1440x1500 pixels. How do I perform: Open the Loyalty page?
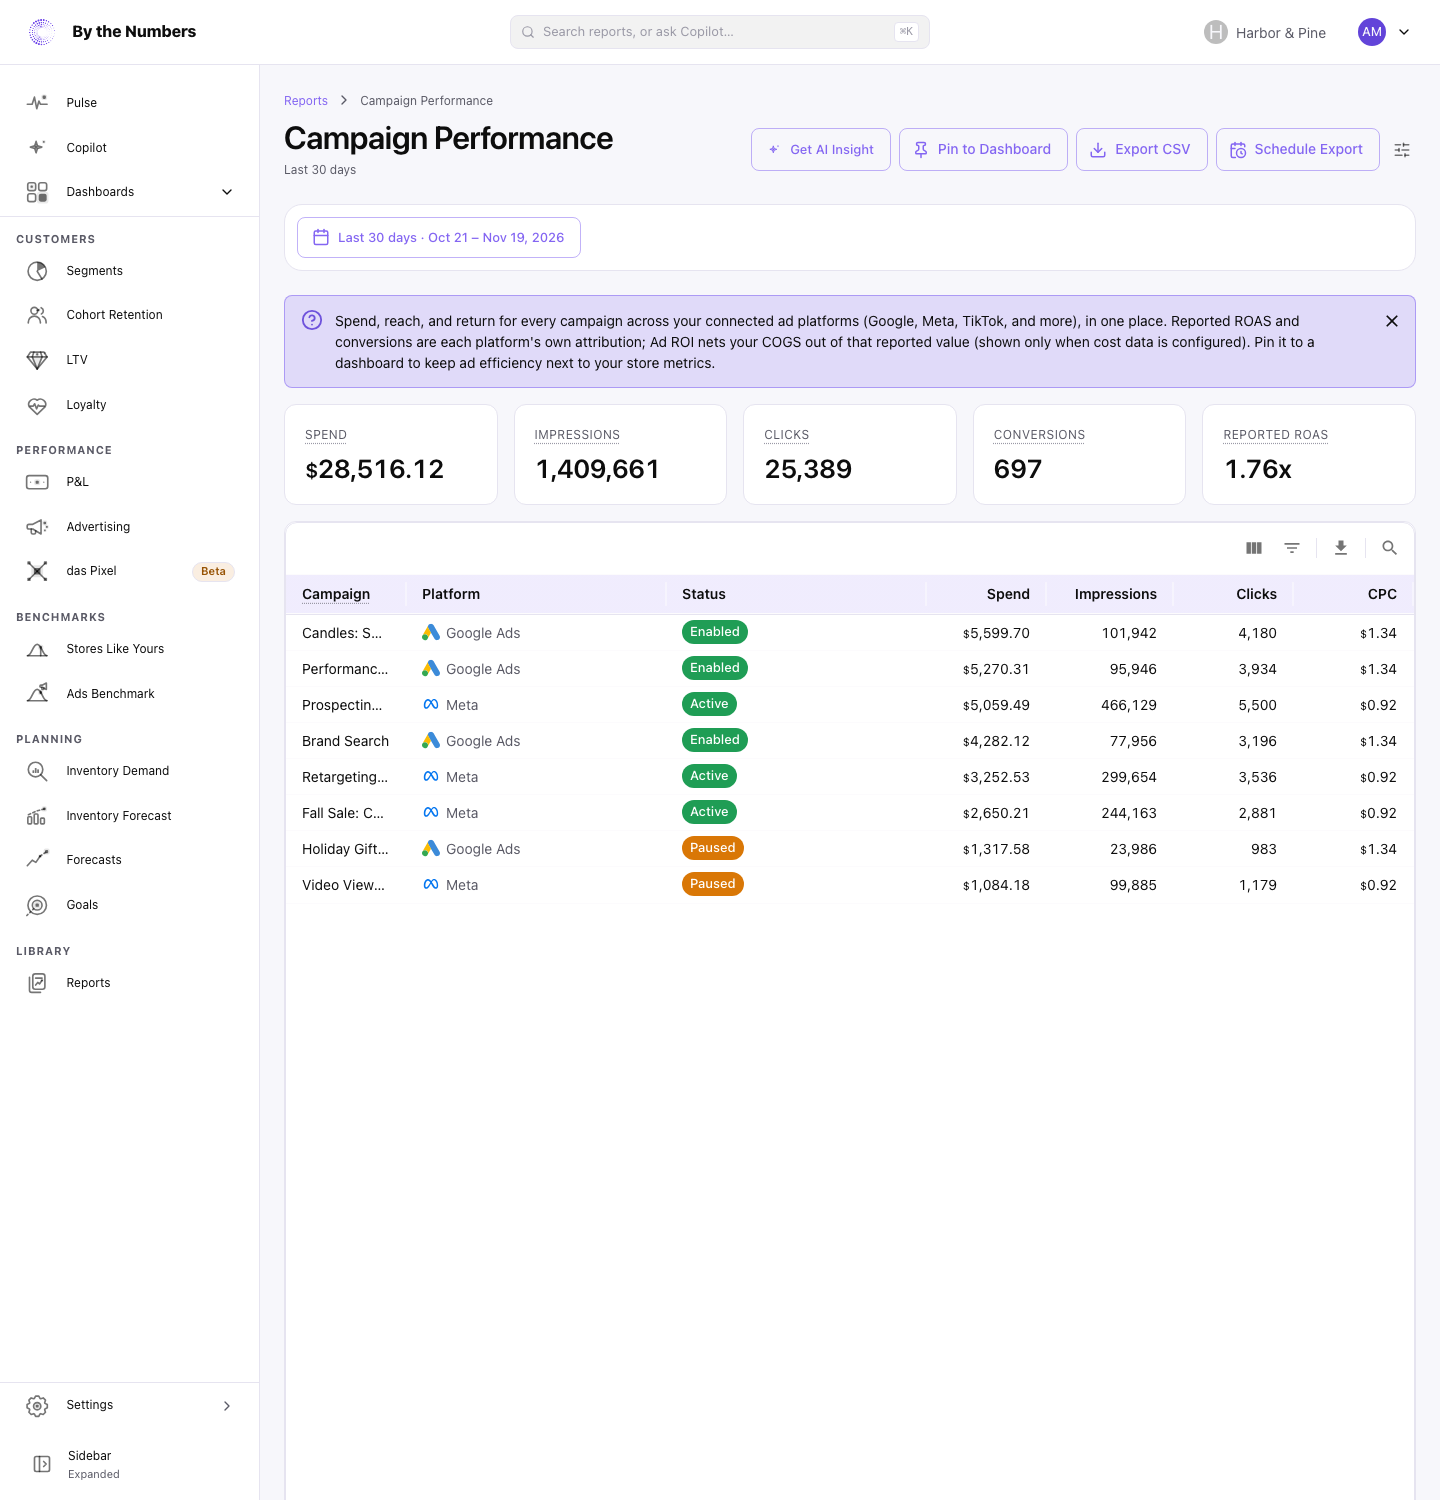click(130, 405)
